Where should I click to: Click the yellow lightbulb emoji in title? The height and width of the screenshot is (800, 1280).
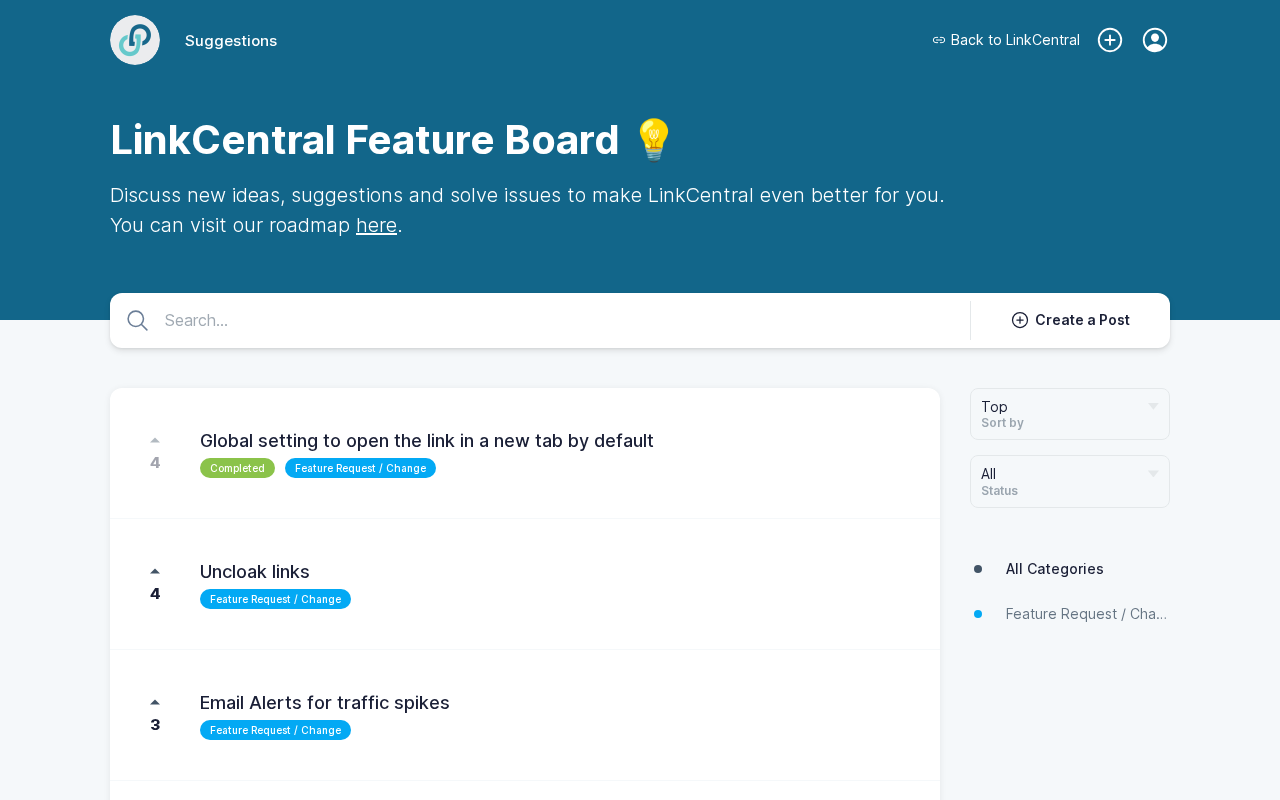coord(654,139)
